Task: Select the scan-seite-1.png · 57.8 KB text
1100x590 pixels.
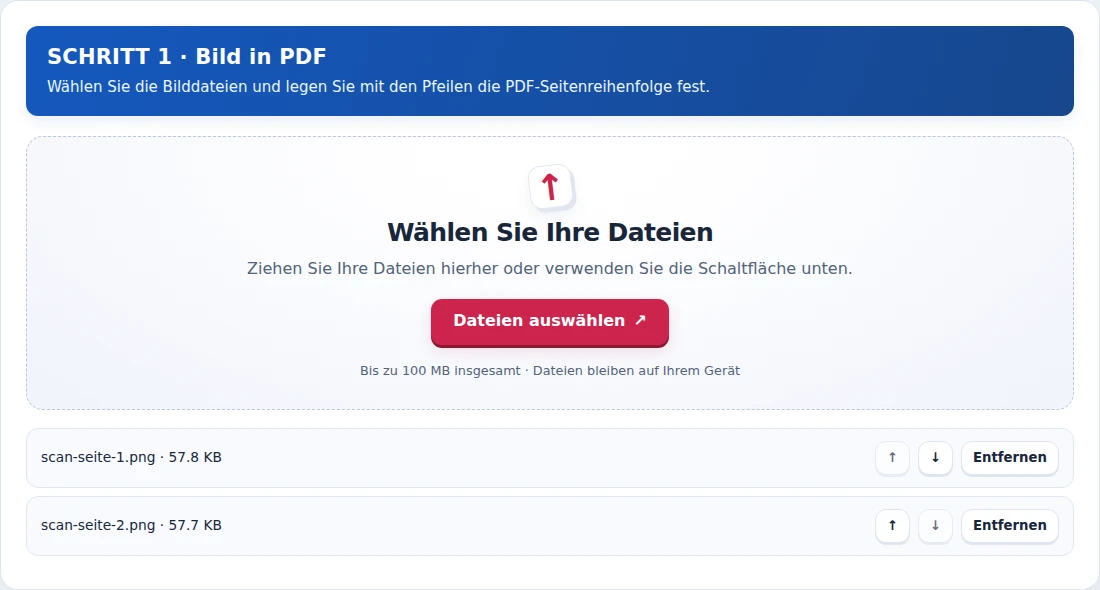Action: 131,457
